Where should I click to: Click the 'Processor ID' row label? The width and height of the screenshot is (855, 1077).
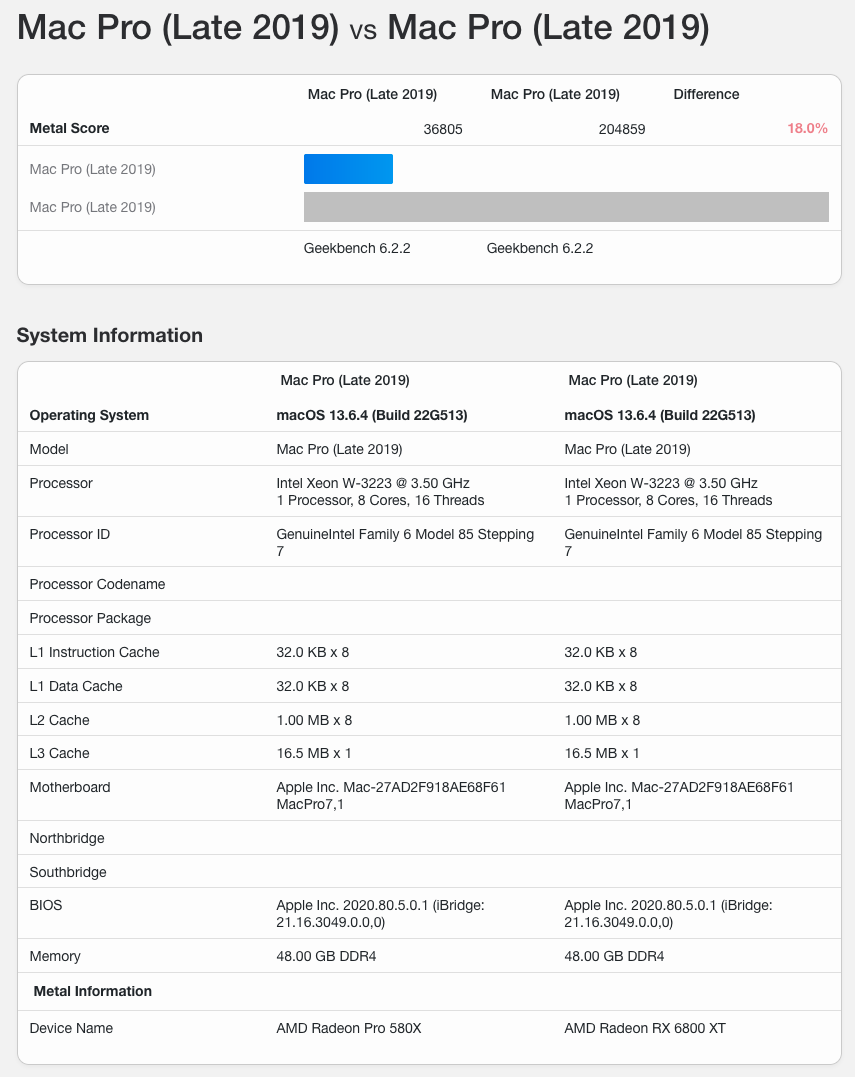(x=69, y=534)
